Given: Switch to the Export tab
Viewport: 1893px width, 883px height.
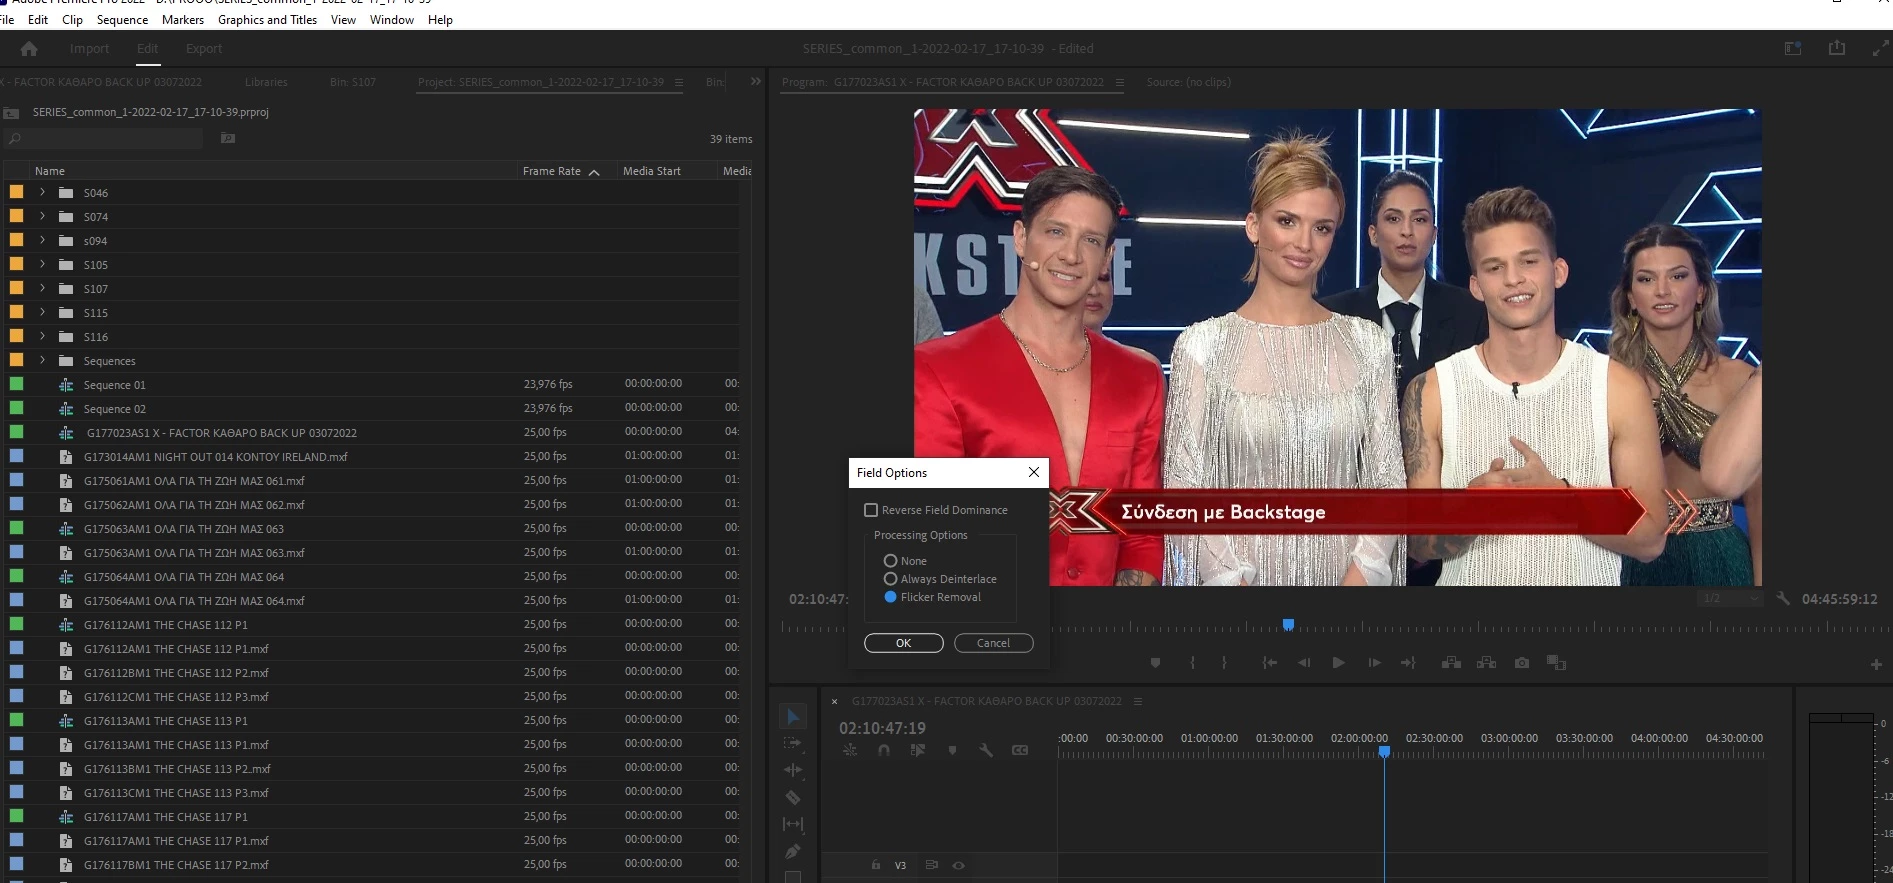Looking at the screenshot, I should point(204,48).
